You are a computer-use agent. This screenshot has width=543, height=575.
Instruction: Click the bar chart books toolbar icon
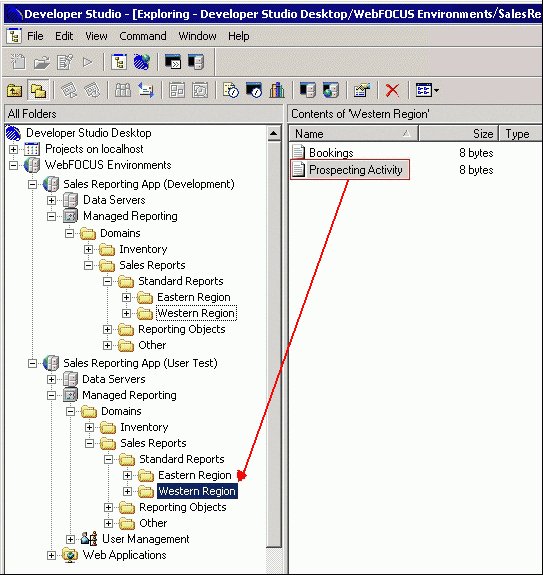click(277, 90)
